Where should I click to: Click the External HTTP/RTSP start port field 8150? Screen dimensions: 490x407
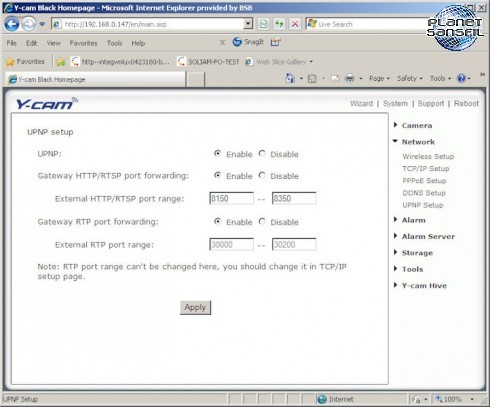[x=231, y=198]
